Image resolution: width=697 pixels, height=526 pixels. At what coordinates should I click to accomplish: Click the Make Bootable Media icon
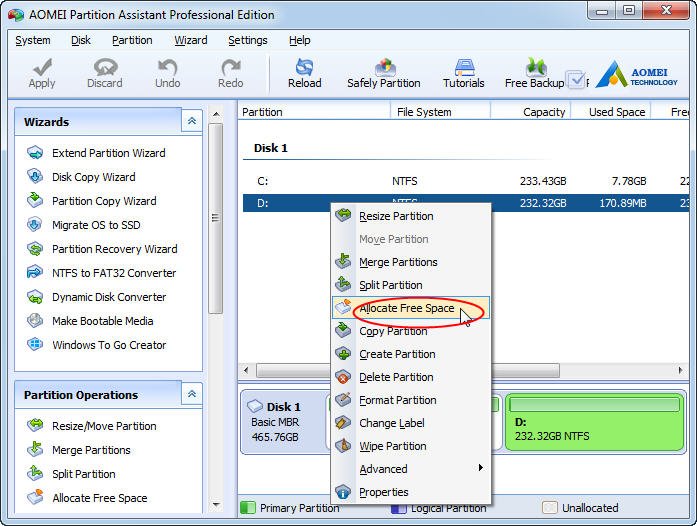[35, 321]
